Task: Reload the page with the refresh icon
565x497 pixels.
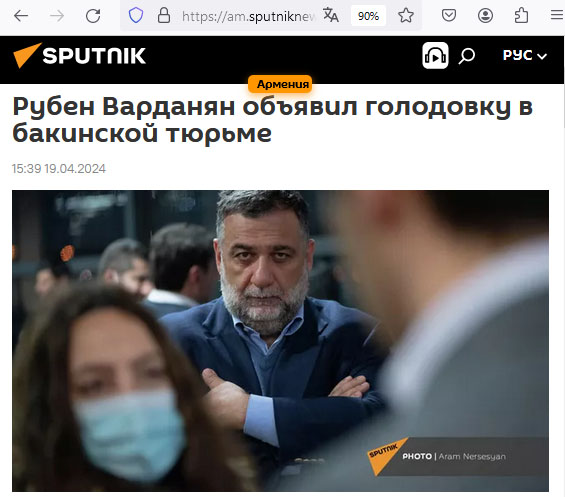Action: coord(93,16)
